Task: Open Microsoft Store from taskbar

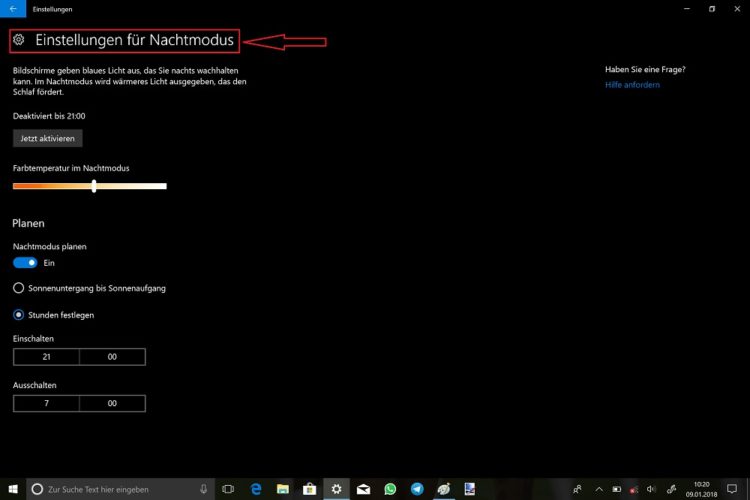Action: 309,489
